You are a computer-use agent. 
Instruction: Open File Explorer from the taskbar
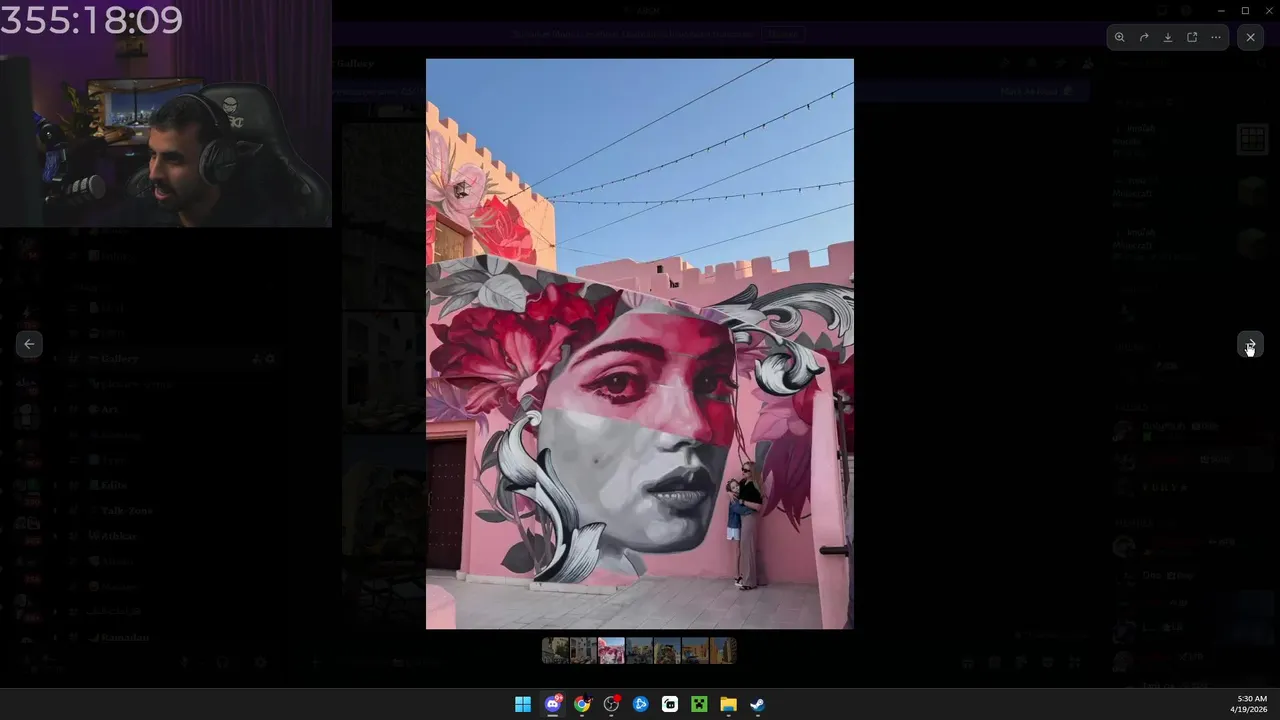pos(729,704)
